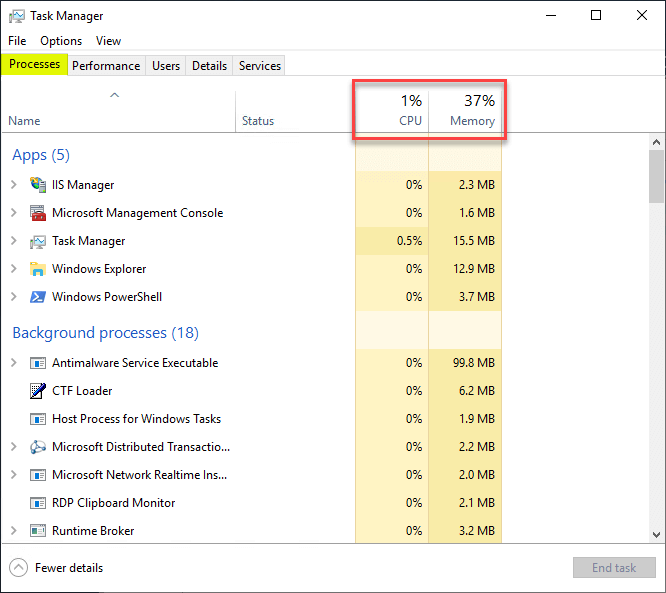The width and height of the screenshot is (666, 593).
Task: Click the 99.8 MB memory value
Action: point(474,363)
